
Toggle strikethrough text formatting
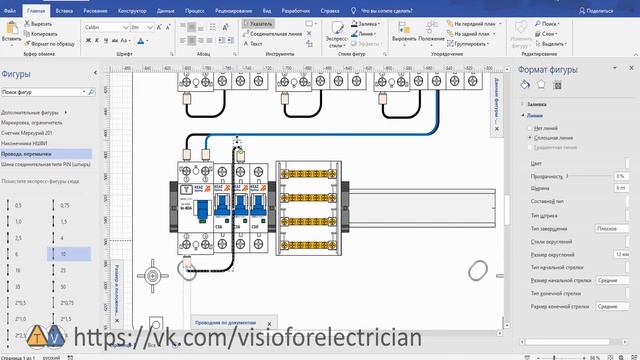115,40
